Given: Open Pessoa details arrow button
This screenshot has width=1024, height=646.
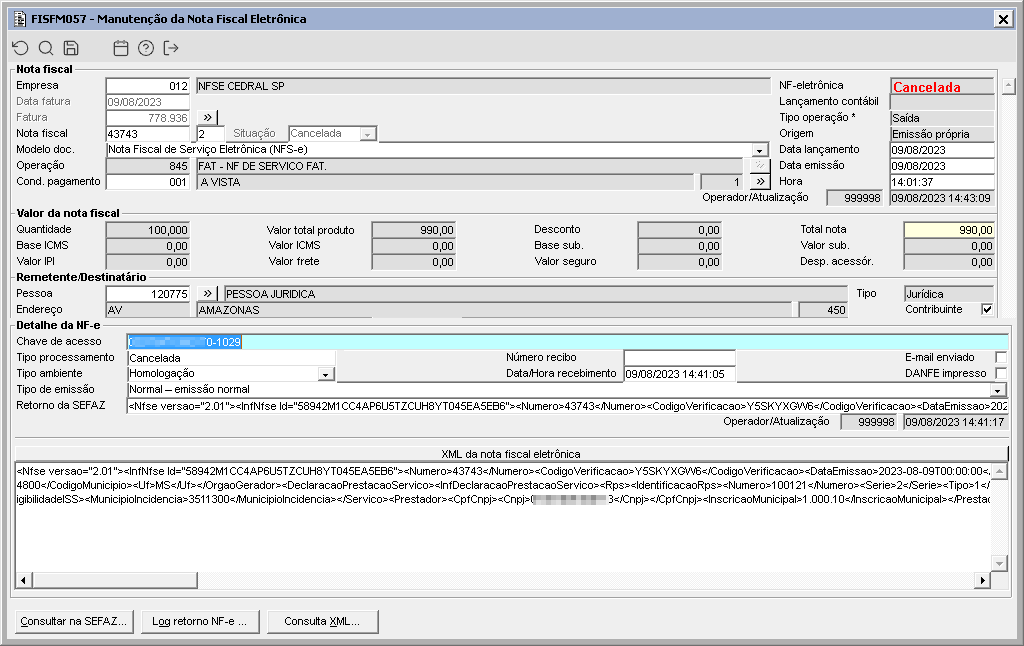Looking at the screenshot, I should coord(207,294).
